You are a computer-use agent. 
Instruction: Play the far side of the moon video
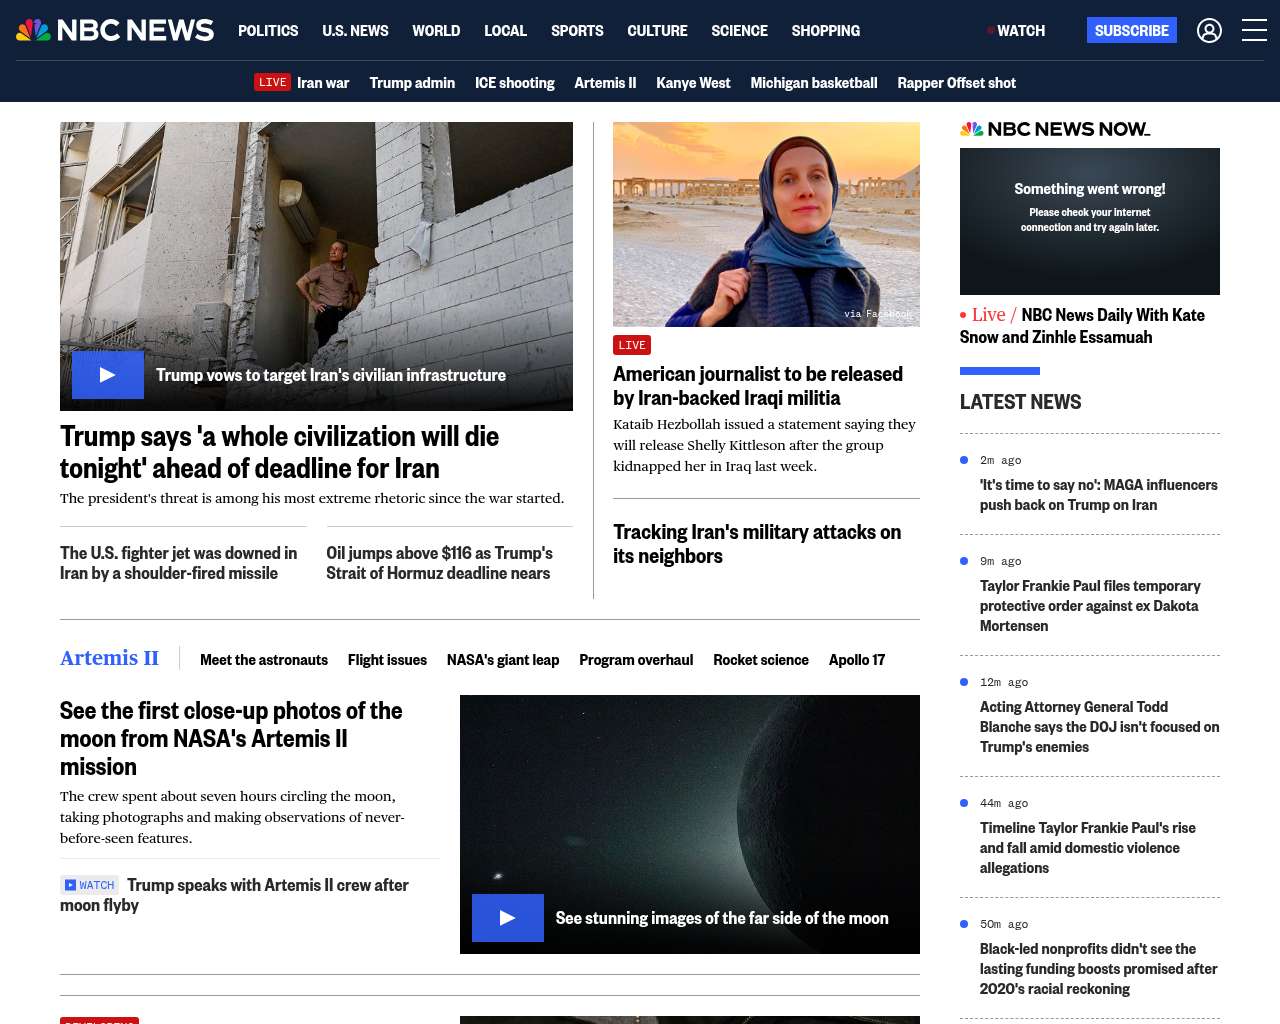[x=508, y=918]
